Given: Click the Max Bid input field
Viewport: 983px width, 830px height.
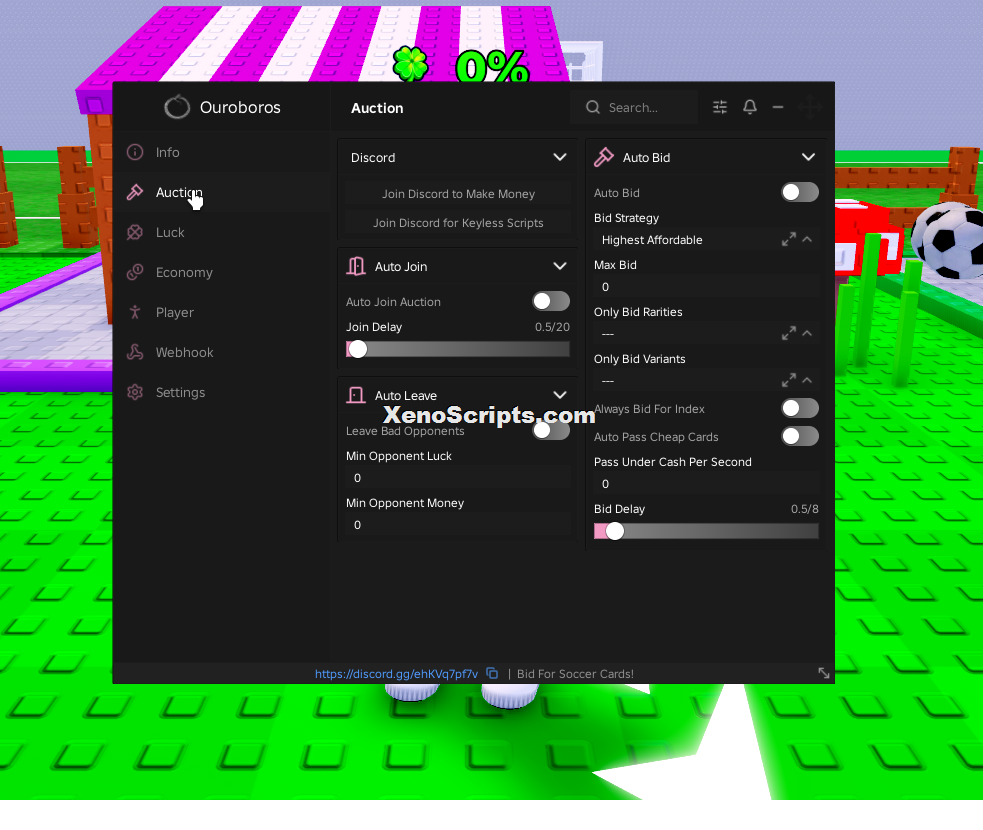Looking at the screenshot, I should (x=706, y=287).
